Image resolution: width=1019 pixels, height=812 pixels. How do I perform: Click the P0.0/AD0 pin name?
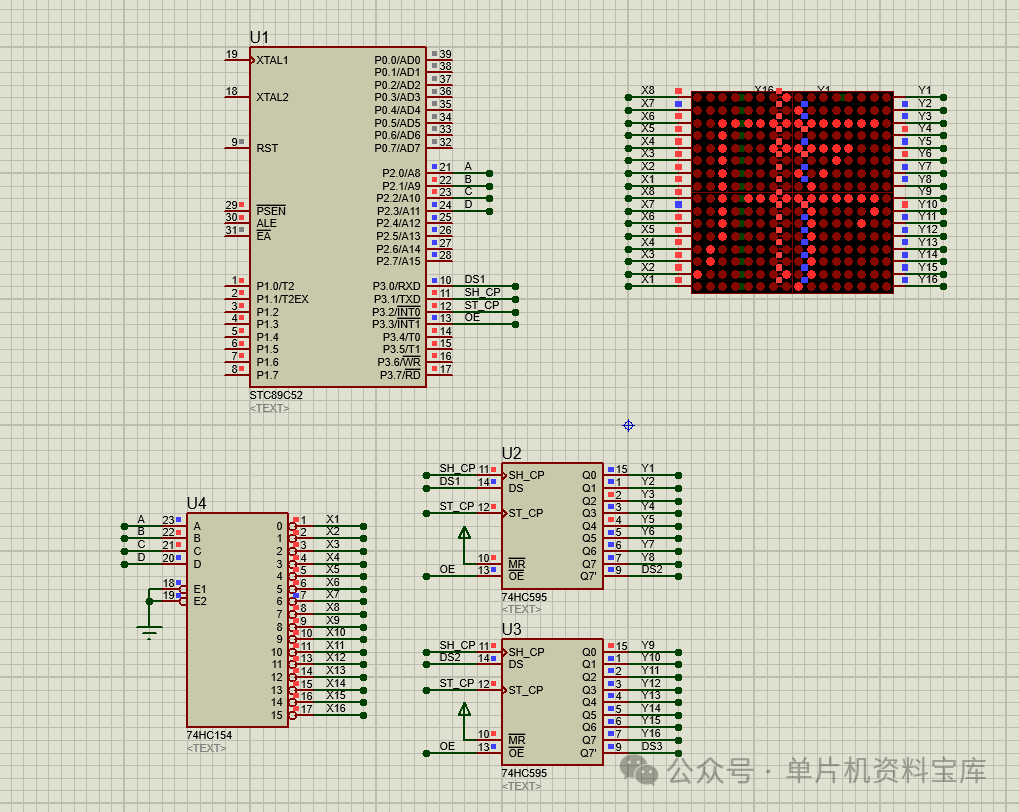point(397,60)
